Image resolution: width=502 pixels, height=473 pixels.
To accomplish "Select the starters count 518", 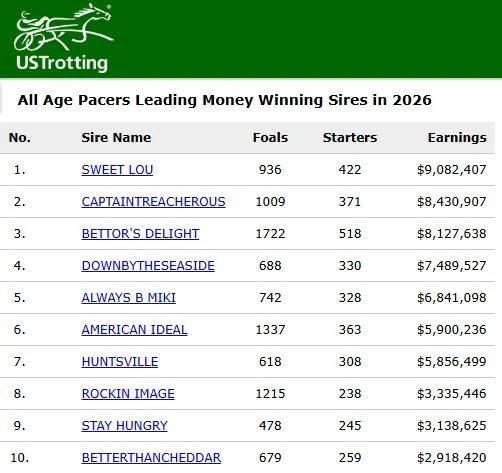I will point(350,234).
